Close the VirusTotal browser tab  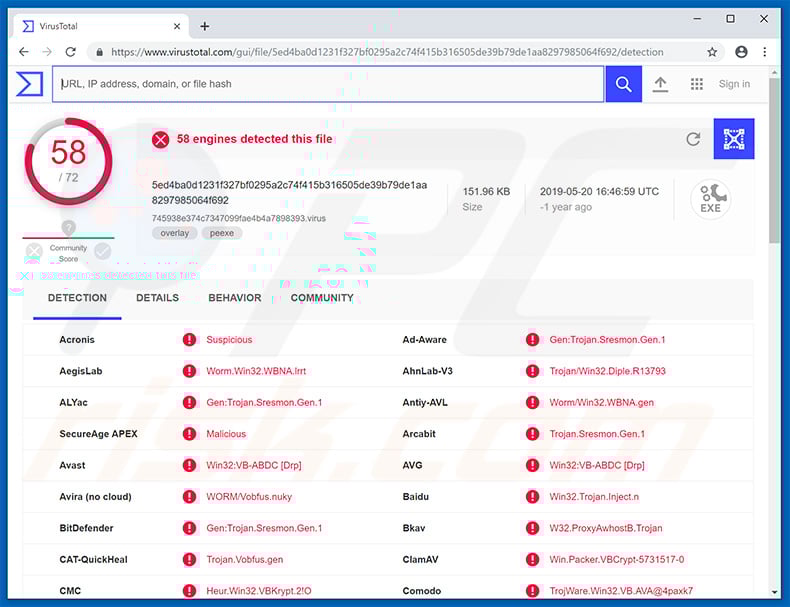(177, 26)
